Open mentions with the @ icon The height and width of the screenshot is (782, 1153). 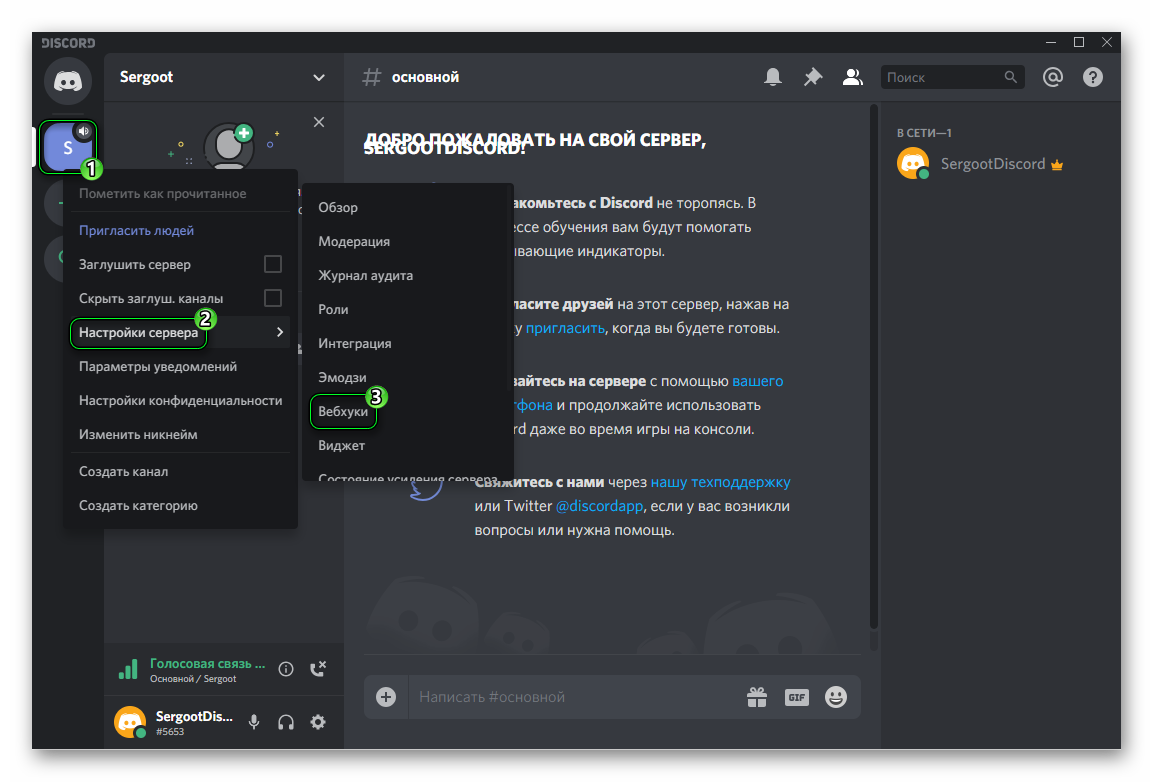[1053, 77]
